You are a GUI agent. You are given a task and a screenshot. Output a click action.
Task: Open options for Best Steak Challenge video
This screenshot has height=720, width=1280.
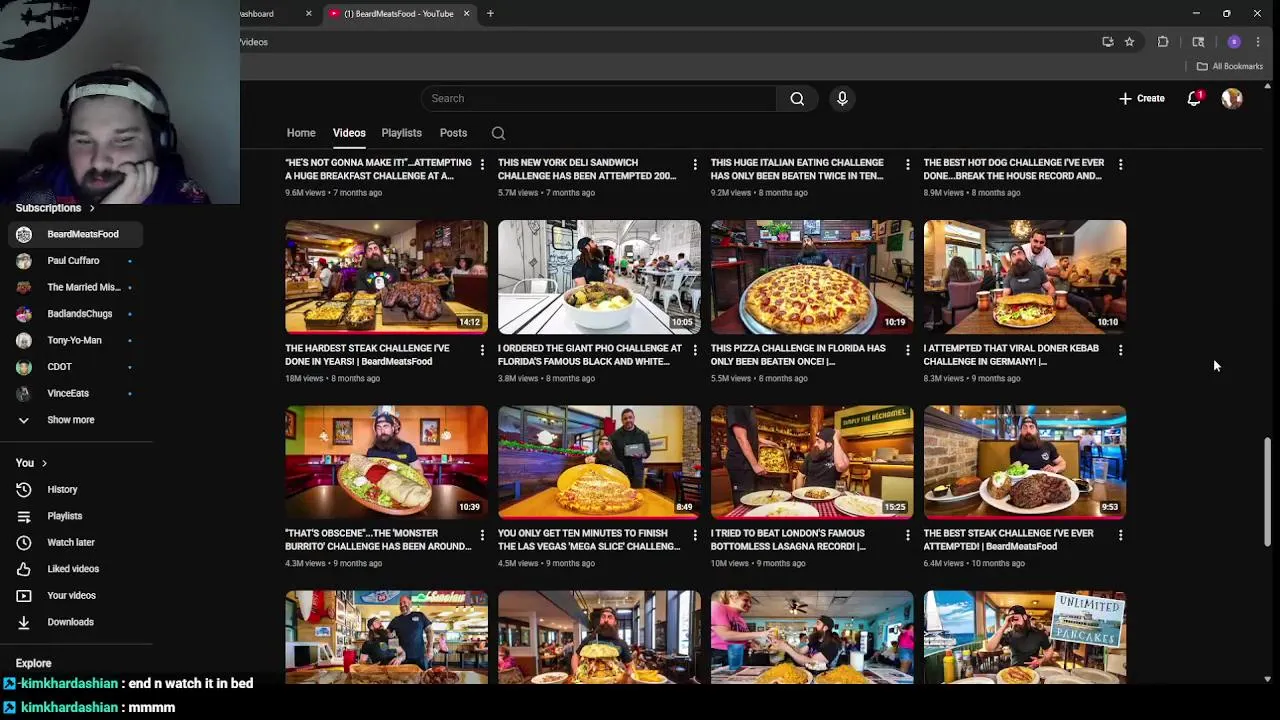tap(1120, 535)
